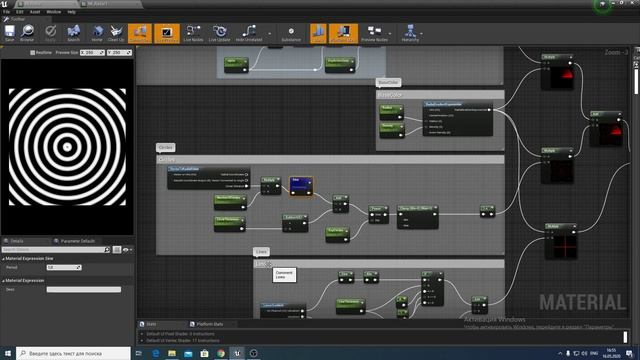Viewport: 640px width, 360px height.
Task: Click the Windows taskbar search box
Action: [73, 353]
